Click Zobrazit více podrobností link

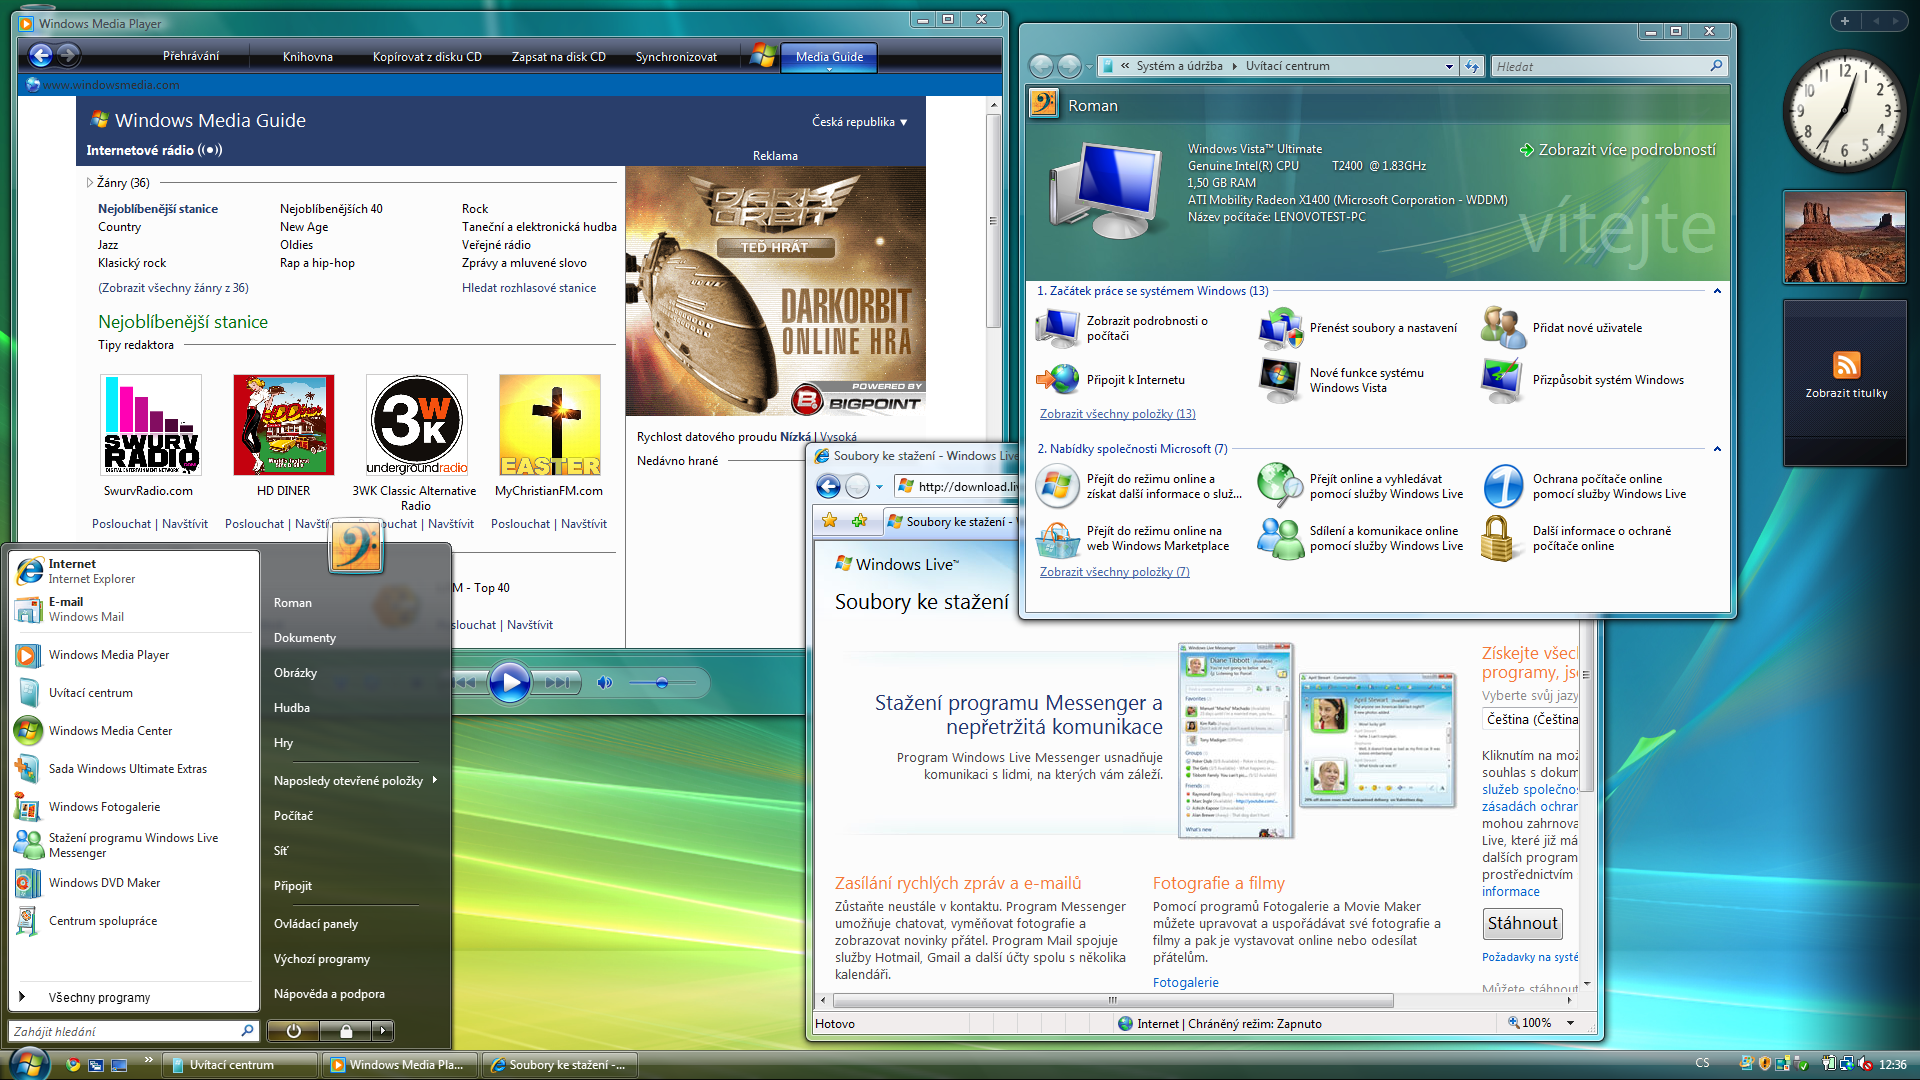1618,150
